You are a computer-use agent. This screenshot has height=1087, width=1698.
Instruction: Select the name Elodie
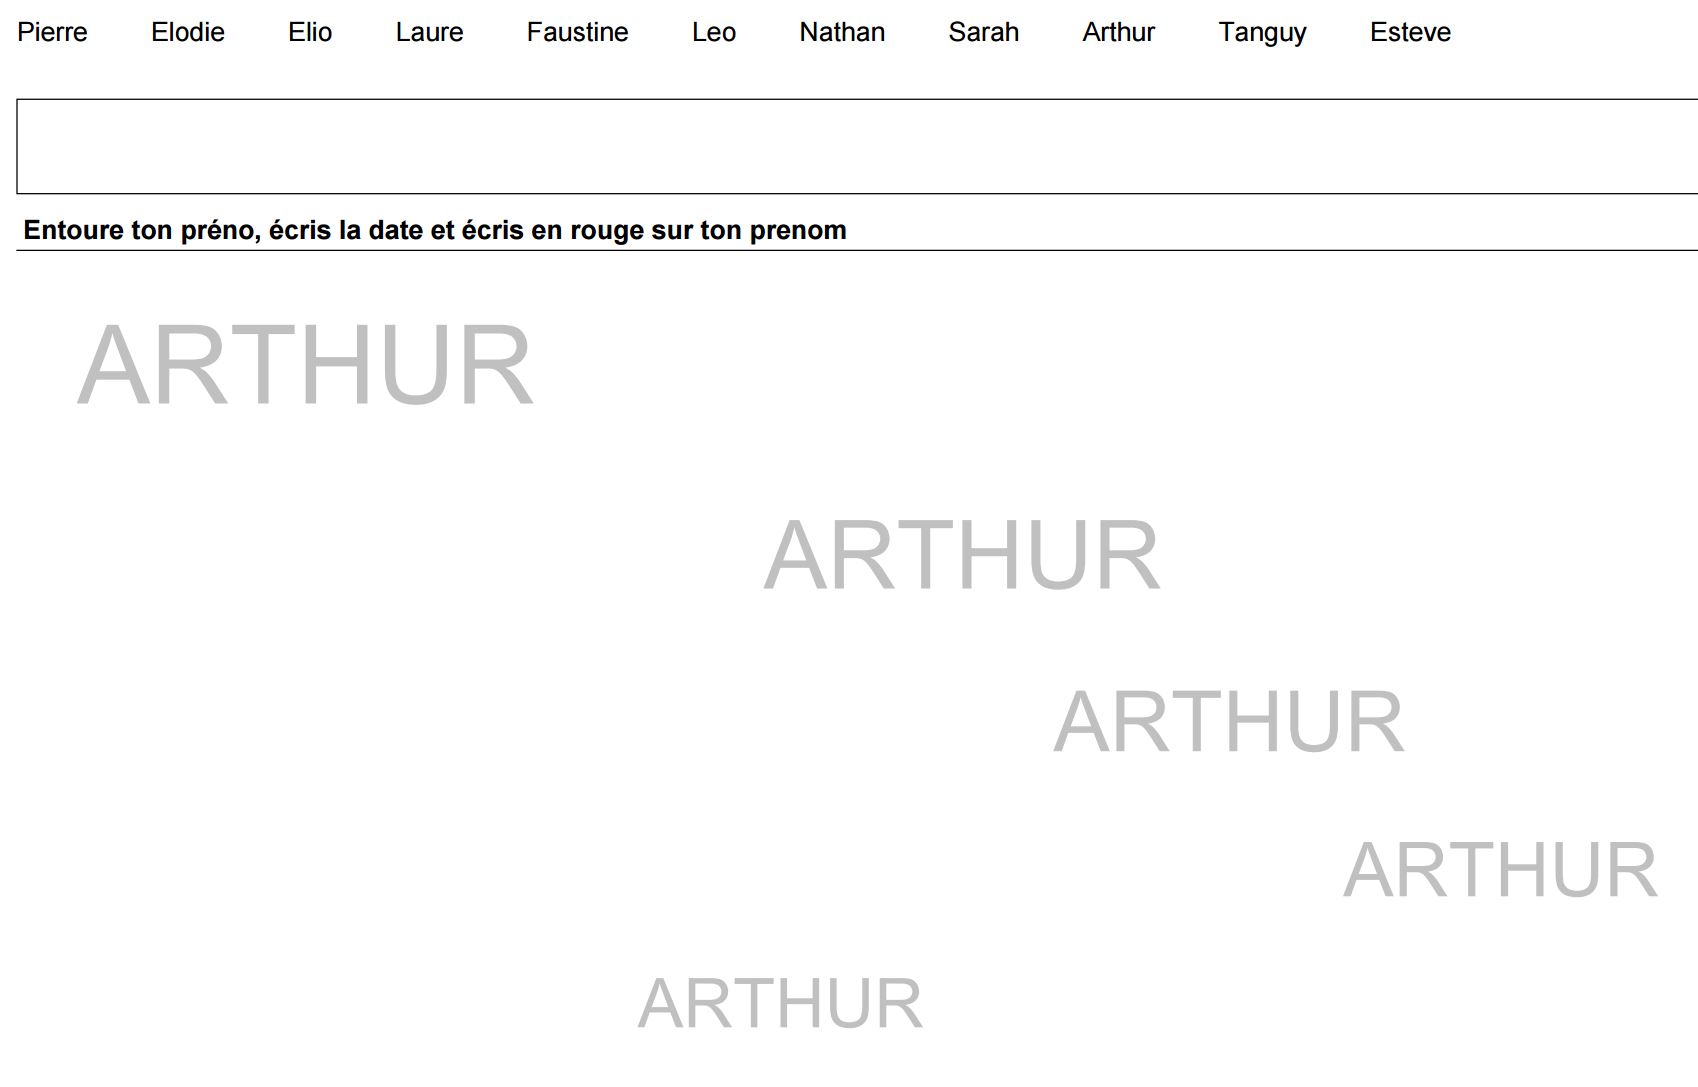click(187, 32)
